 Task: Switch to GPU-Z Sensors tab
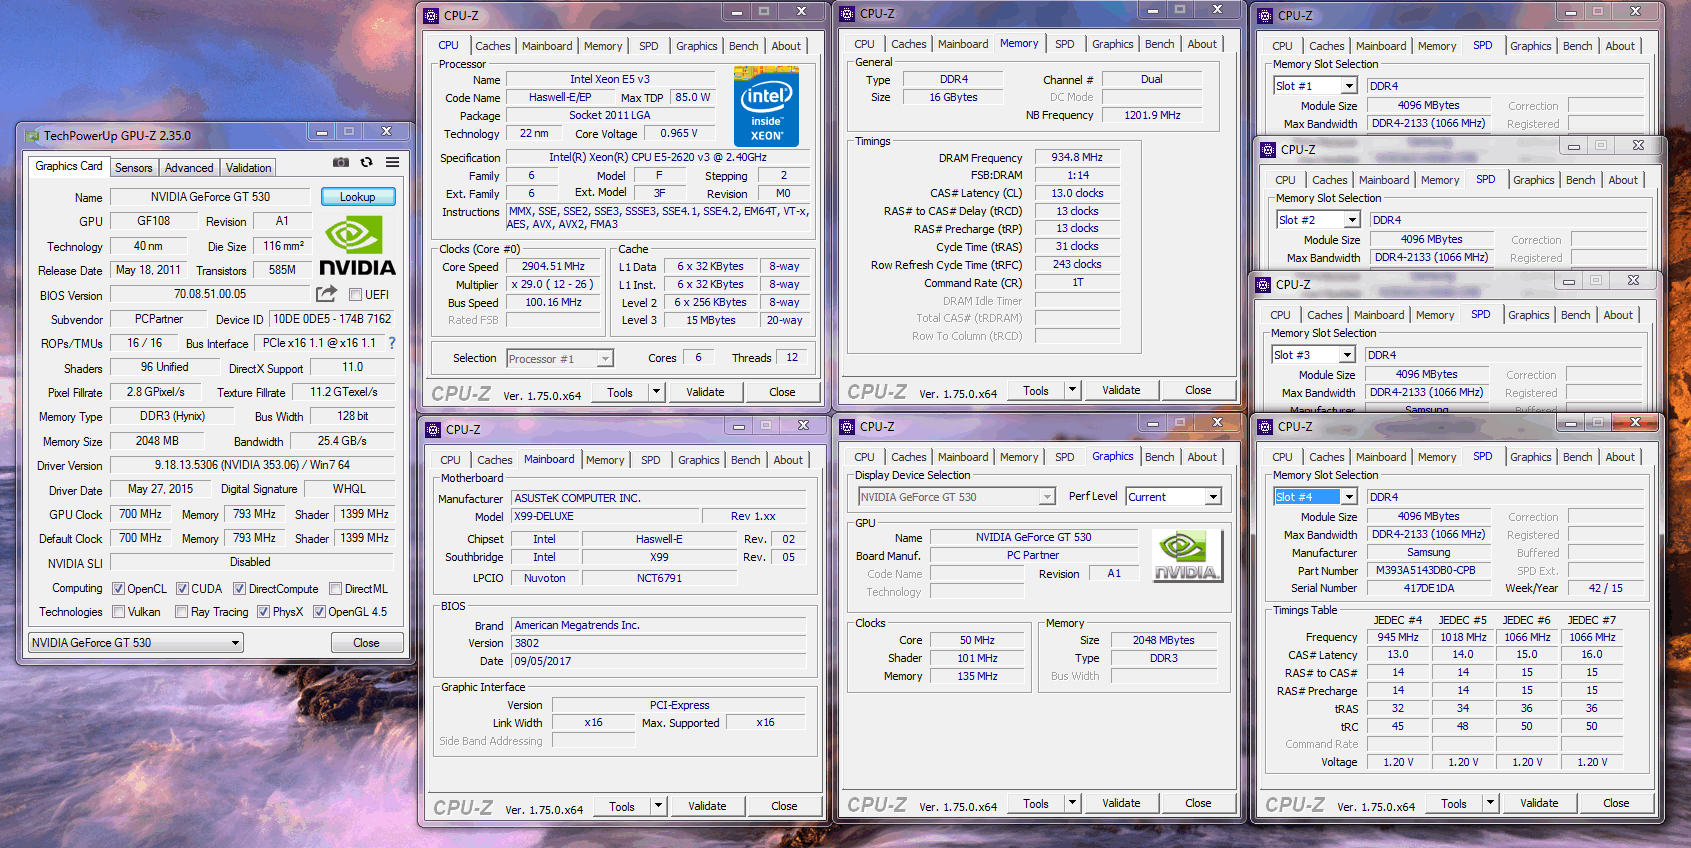(x=134, y=168)
